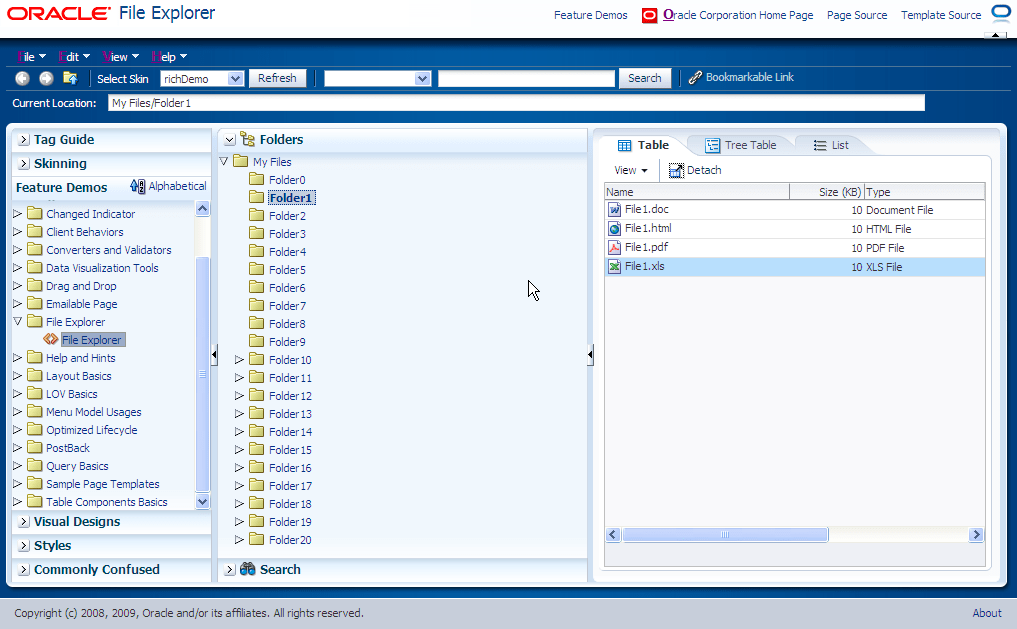Click the Bookmarkable Link chain icon
The height and width of the screenshot is (629, 1017).
(x=696, y=77)
